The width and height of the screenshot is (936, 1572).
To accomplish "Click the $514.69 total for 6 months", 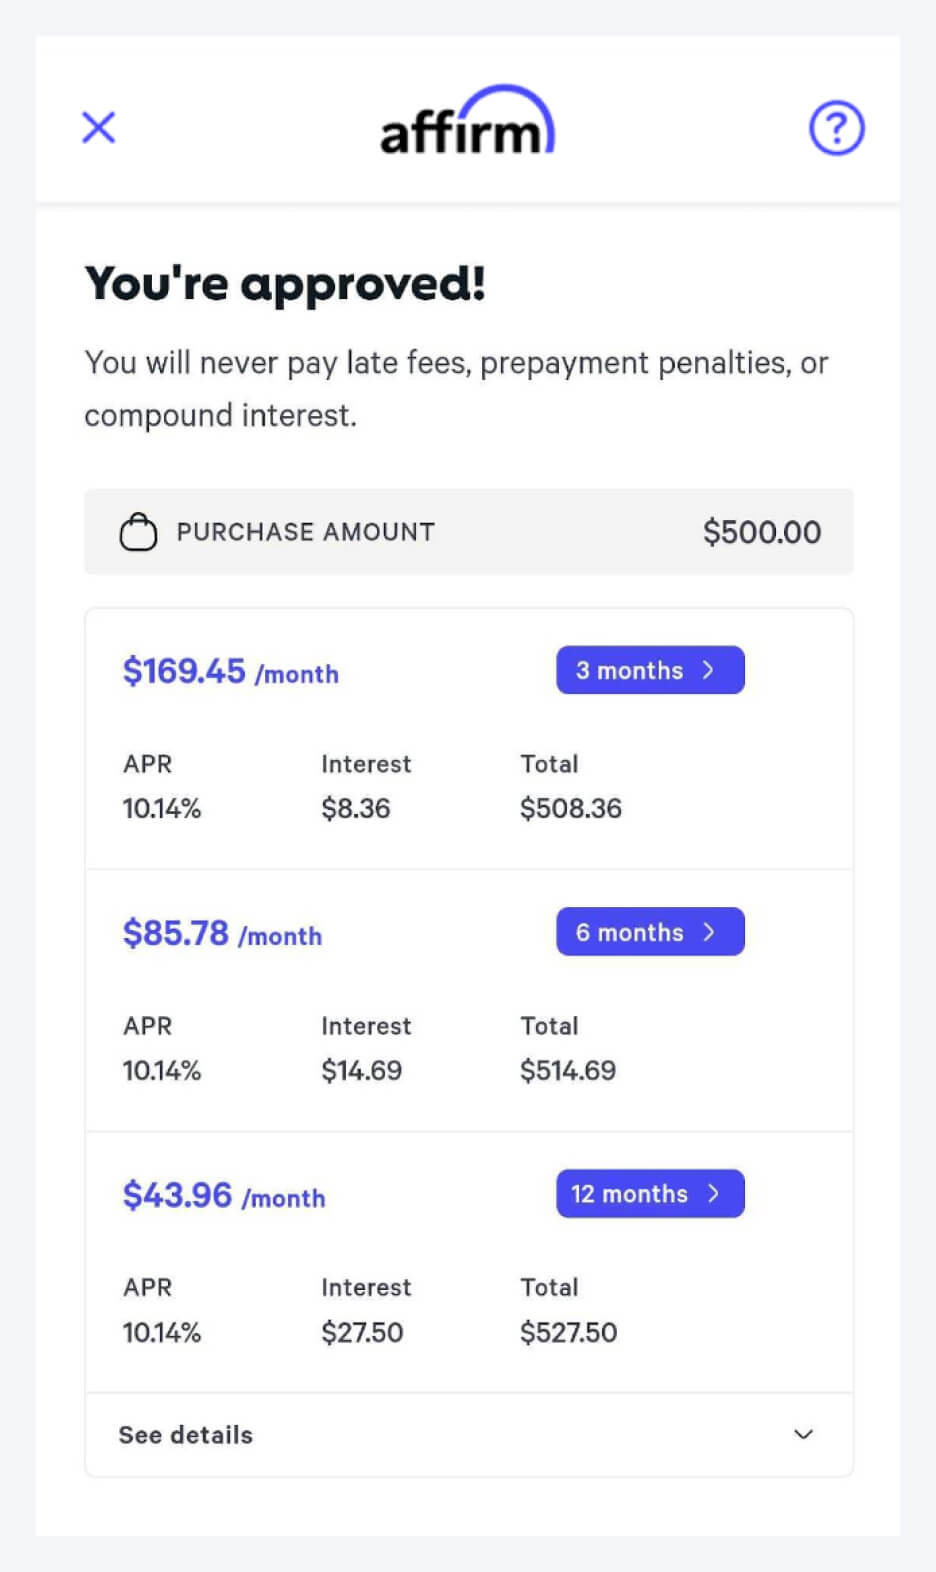I will point(567,1071).
